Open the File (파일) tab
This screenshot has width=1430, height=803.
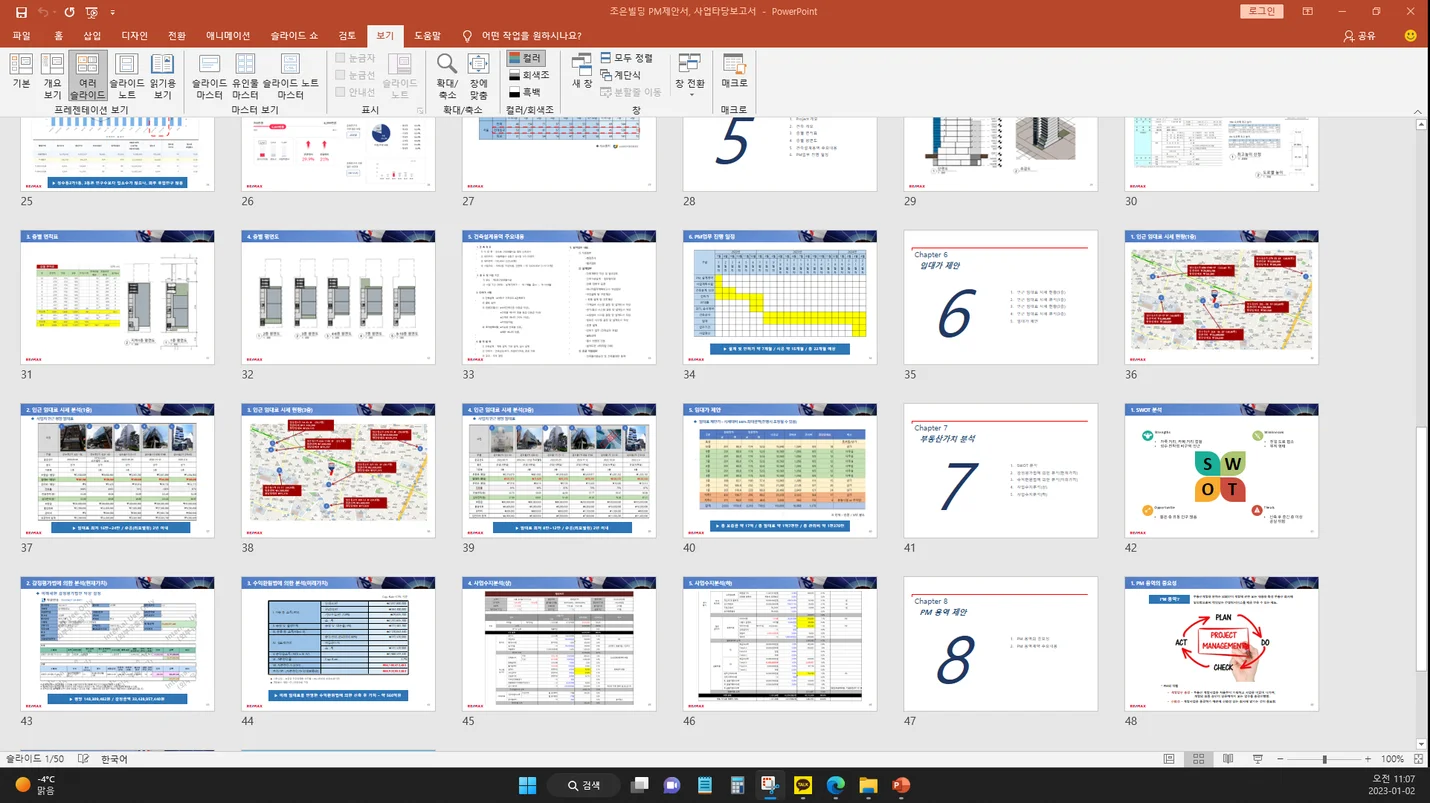coord(21,35)
